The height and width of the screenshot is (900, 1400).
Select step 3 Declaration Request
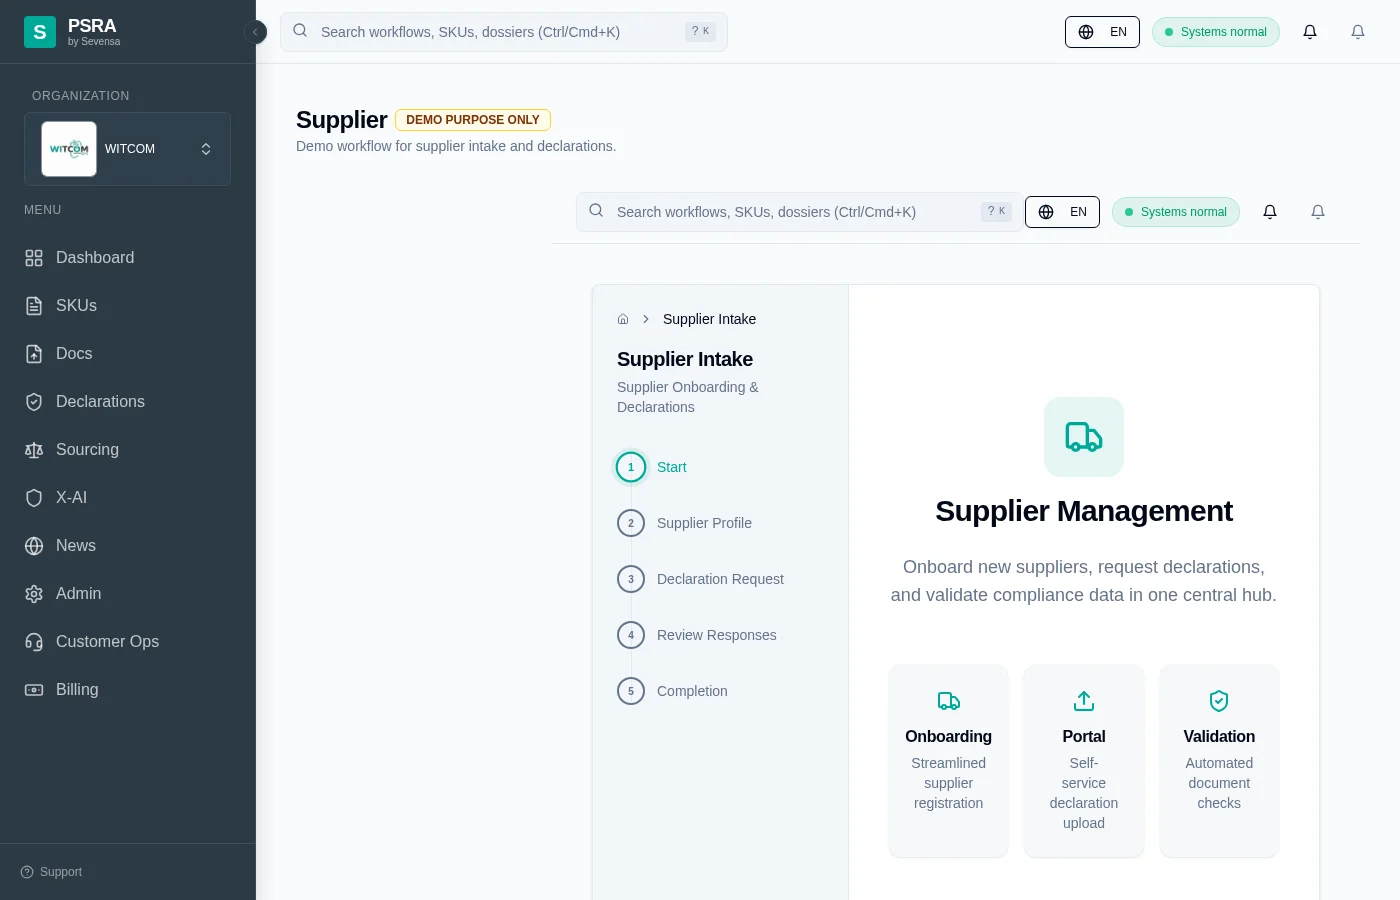click(x=719, y=579)
